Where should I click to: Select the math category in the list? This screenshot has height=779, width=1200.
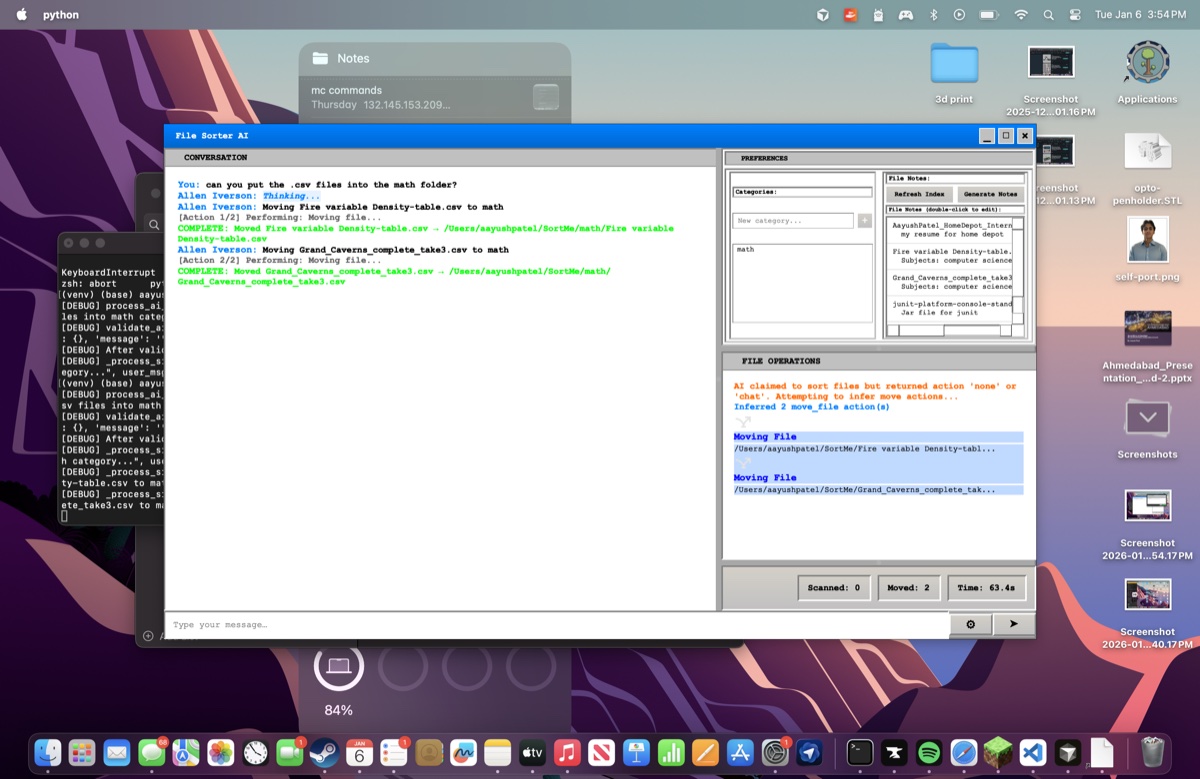(802, 249)
